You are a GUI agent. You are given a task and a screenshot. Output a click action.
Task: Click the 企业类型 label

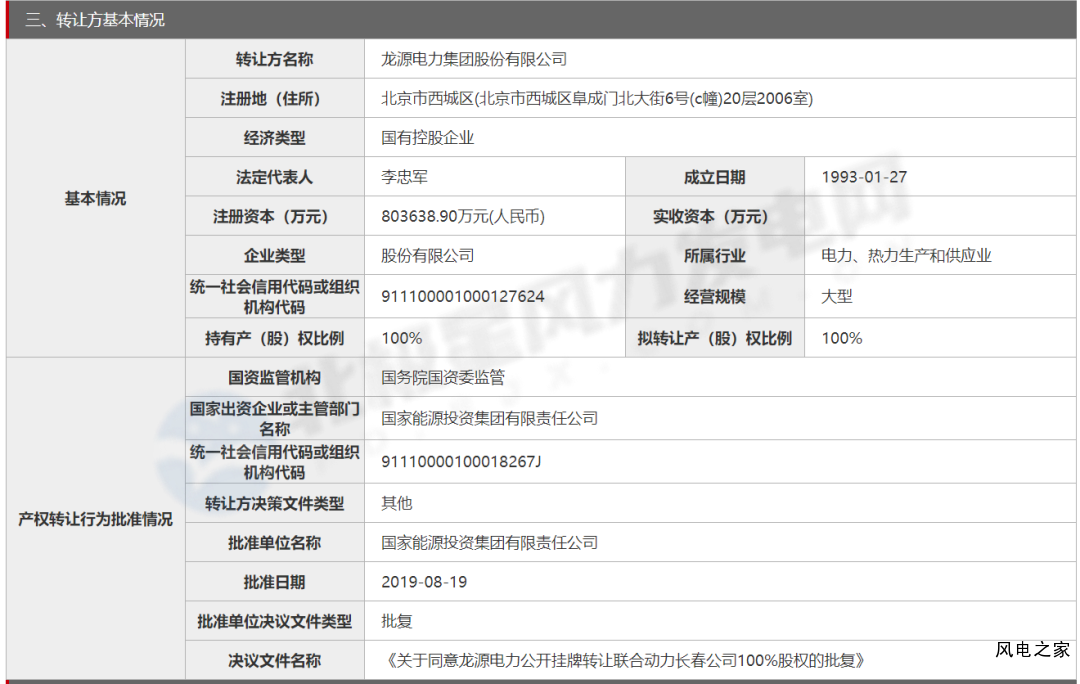274,256
